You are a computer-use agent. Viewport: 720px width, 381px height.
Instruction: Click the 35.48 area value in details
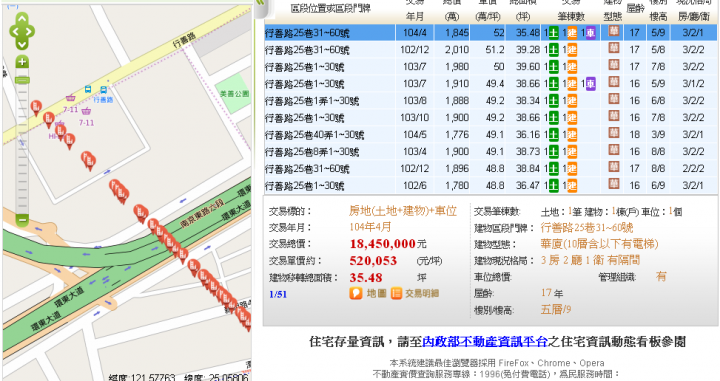tap(366, 278)
